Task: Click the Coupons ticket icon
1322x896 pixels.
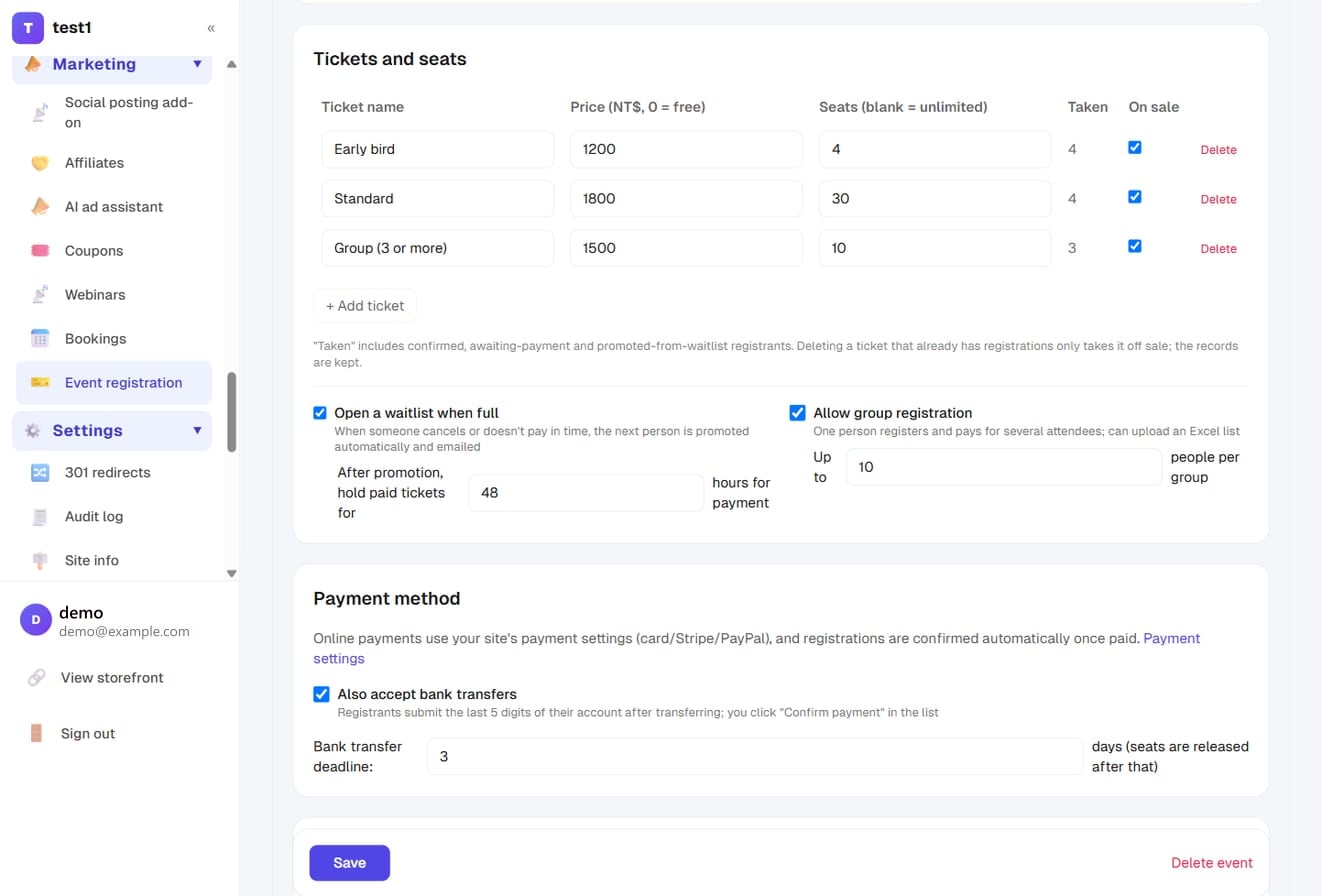Action: (x=40, y=251)
